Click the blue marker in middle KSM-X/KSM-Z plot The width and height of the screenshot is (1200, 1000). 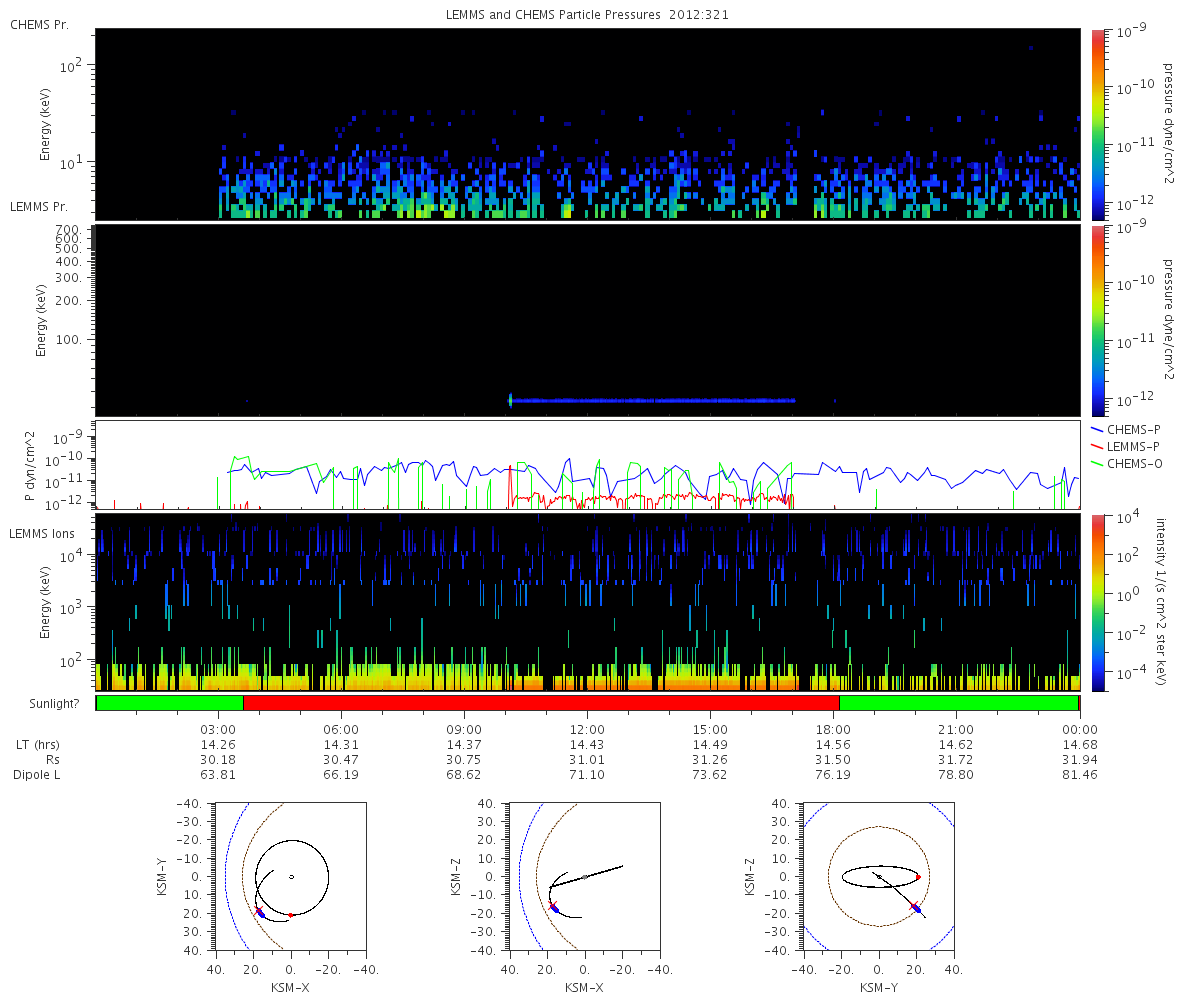555,908
